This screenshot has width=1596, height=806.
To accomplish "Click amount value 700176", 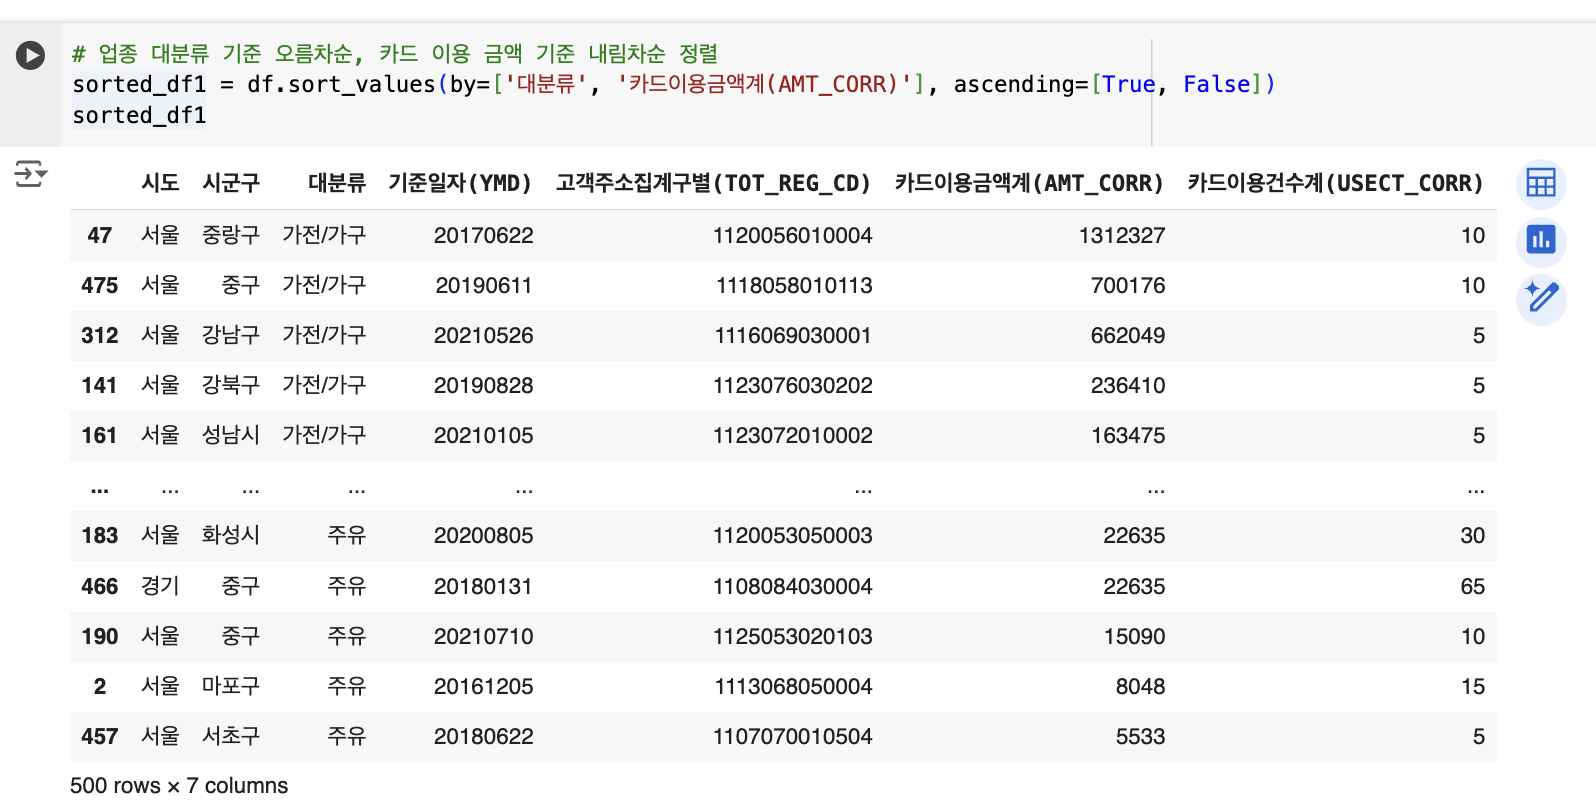I will (1128, 286).
